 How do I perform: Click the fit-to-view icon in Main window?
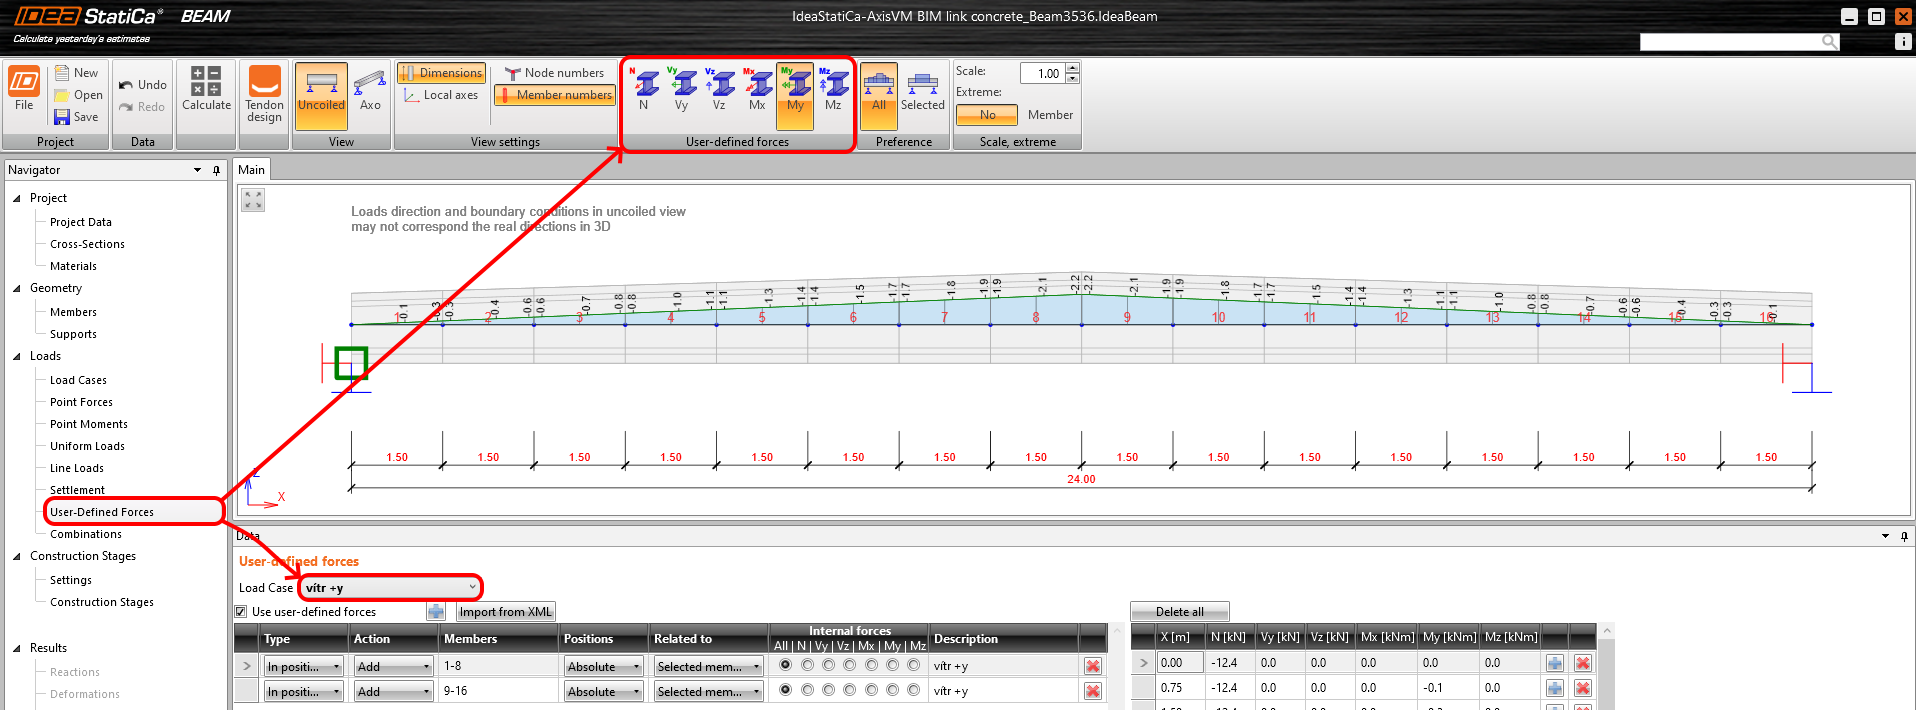click(253, 200)
